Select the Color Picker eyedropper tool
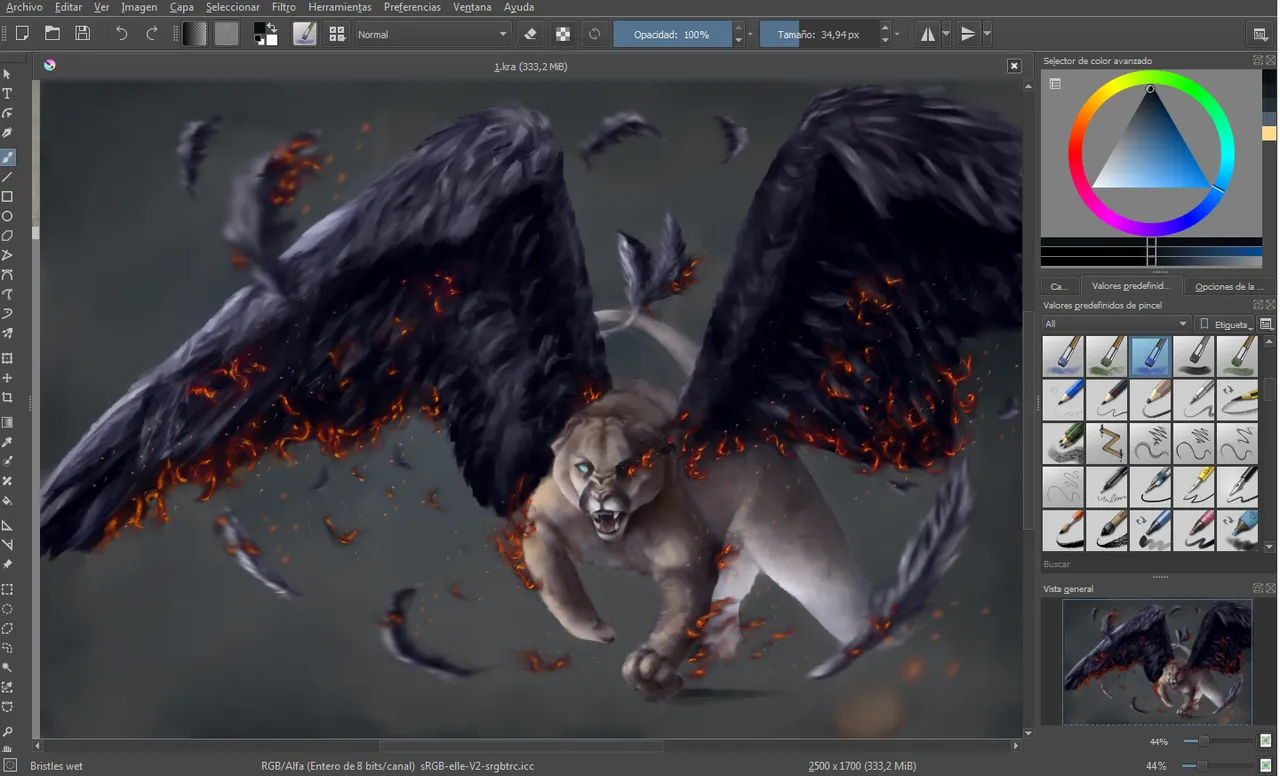 coord(7,442)
